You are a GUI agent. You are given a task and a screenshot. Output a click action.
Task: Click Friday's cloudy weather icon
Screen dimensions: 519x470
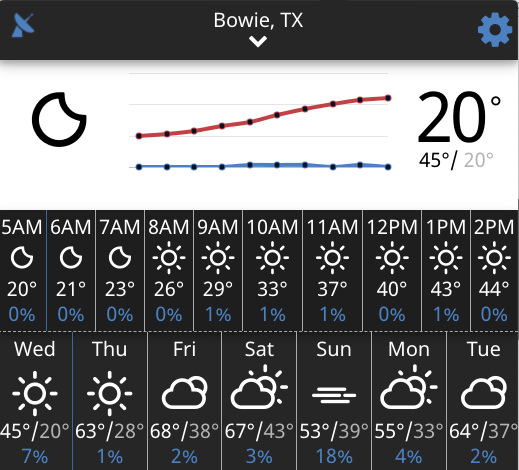pyautogui.click(x=185, y=393)
